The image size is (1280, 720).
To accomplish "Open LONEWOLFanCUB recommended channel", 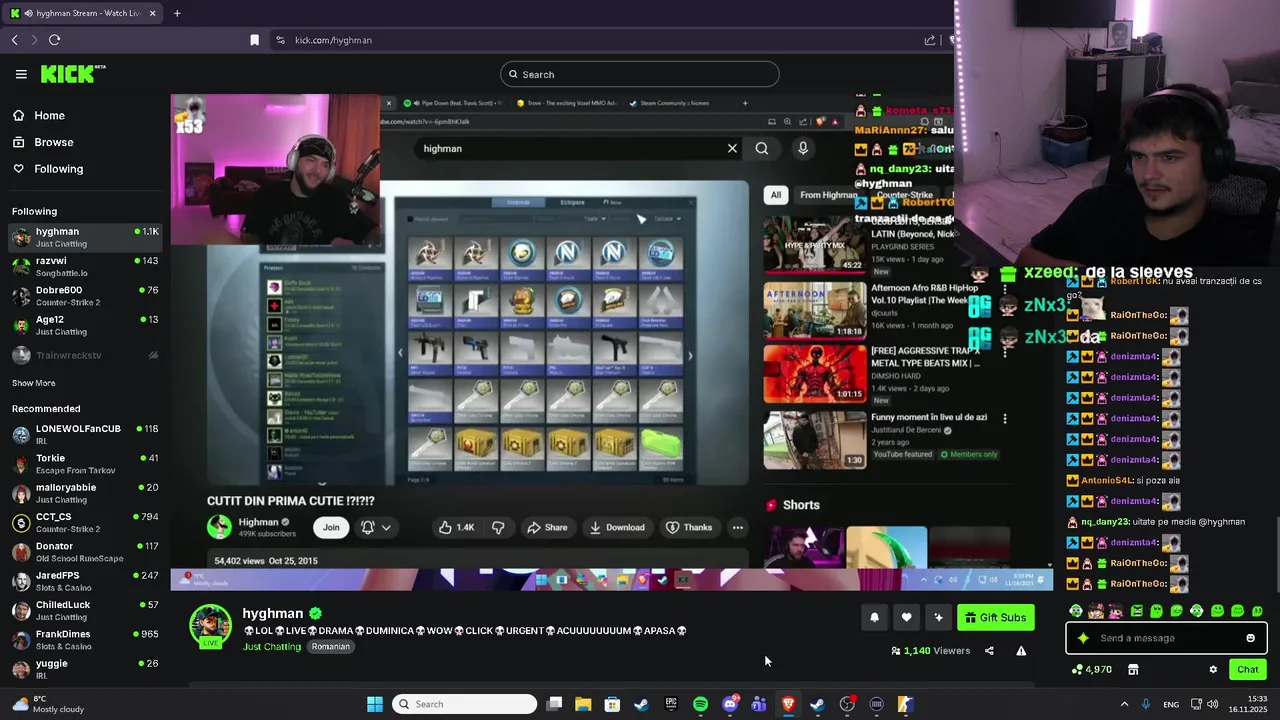I will (x=85, y=434).
